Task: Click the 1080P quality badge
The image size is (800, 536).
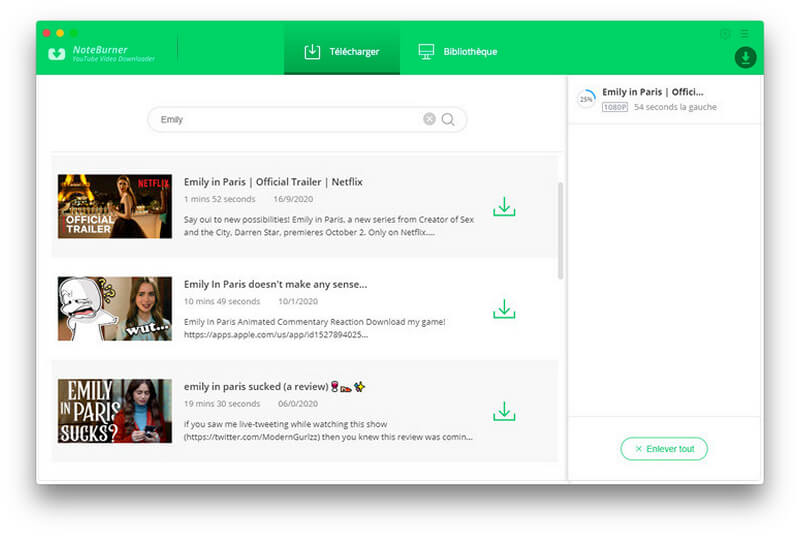Action: [x=615, y=107]
